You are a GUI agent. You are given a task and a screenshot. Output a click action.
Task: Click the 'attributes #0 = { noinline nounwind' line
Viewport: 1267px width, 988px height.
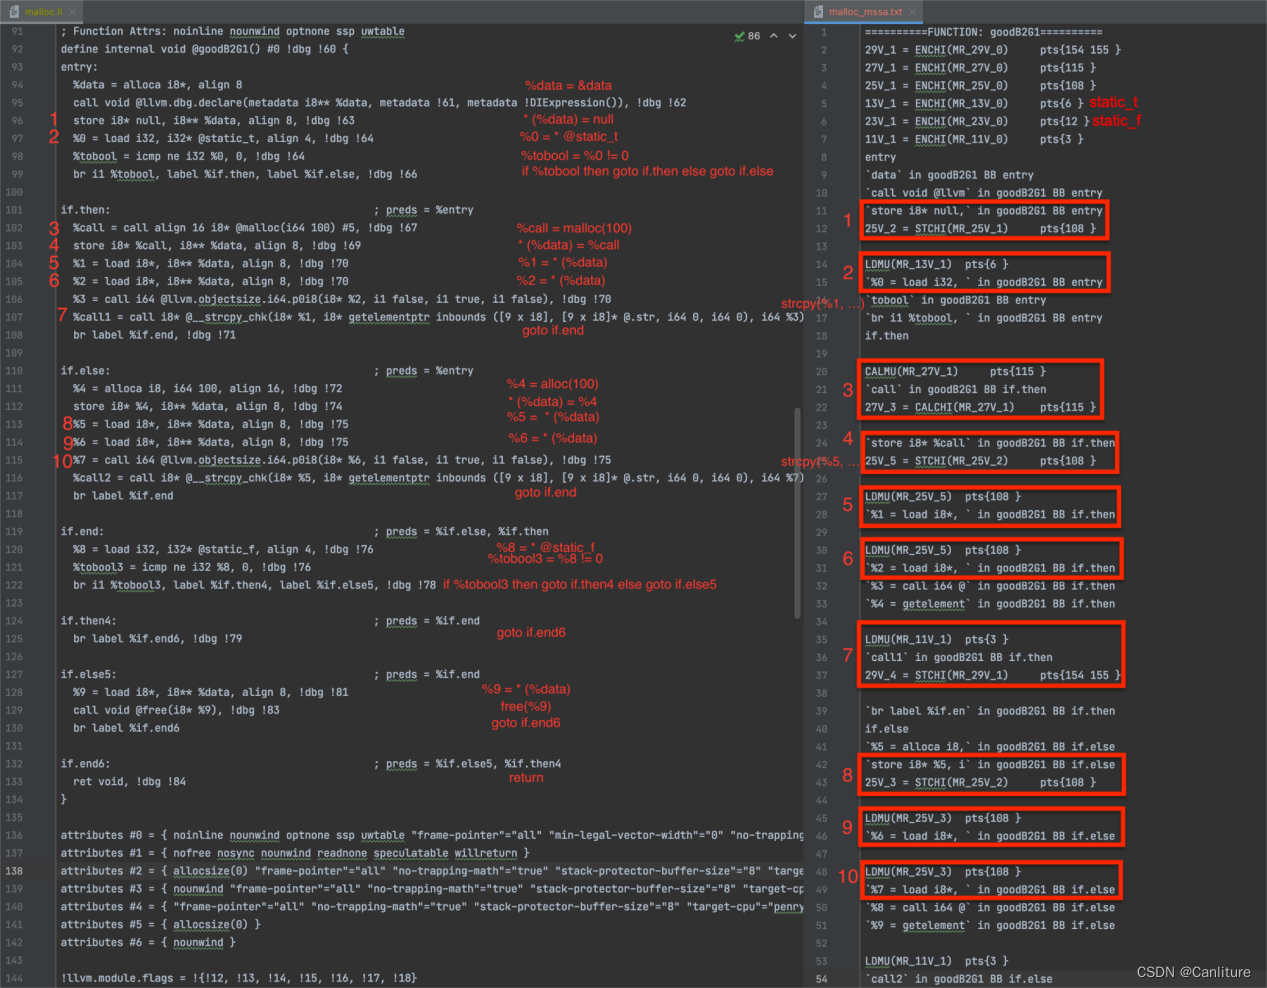click(432, 836)
